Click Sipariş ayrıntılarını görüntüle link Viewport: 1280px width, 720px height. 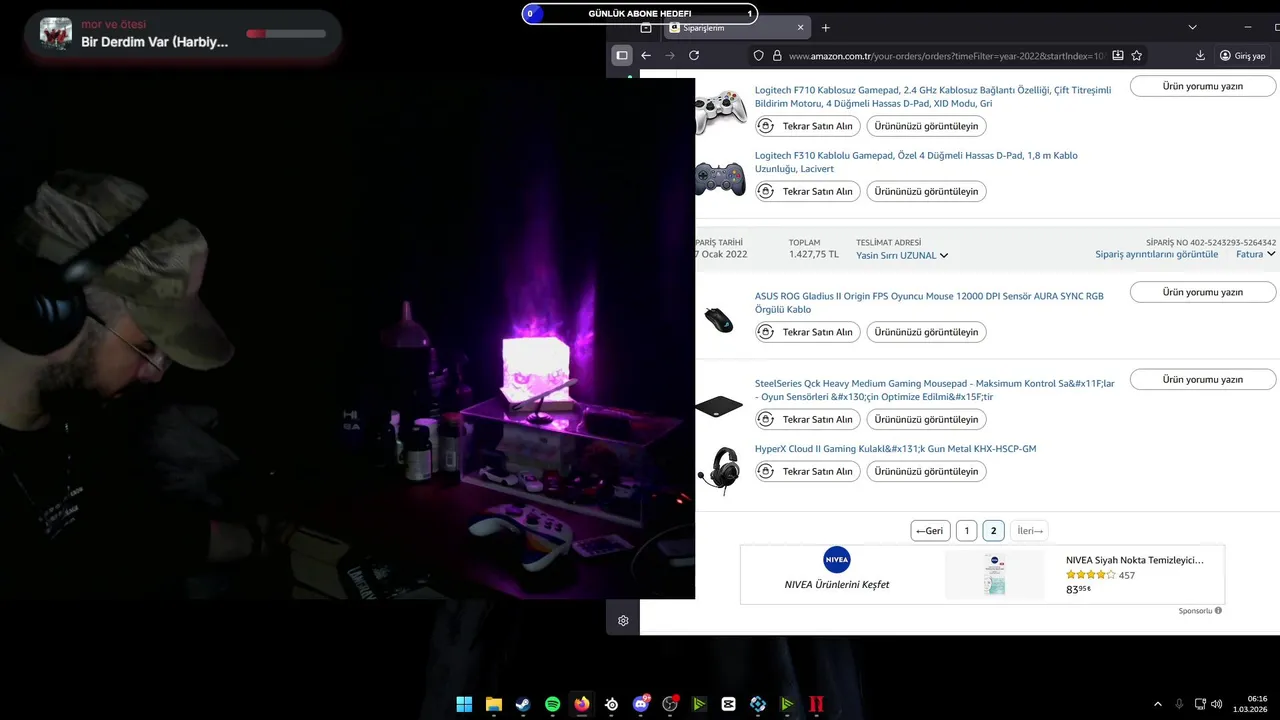[1156, 254]
